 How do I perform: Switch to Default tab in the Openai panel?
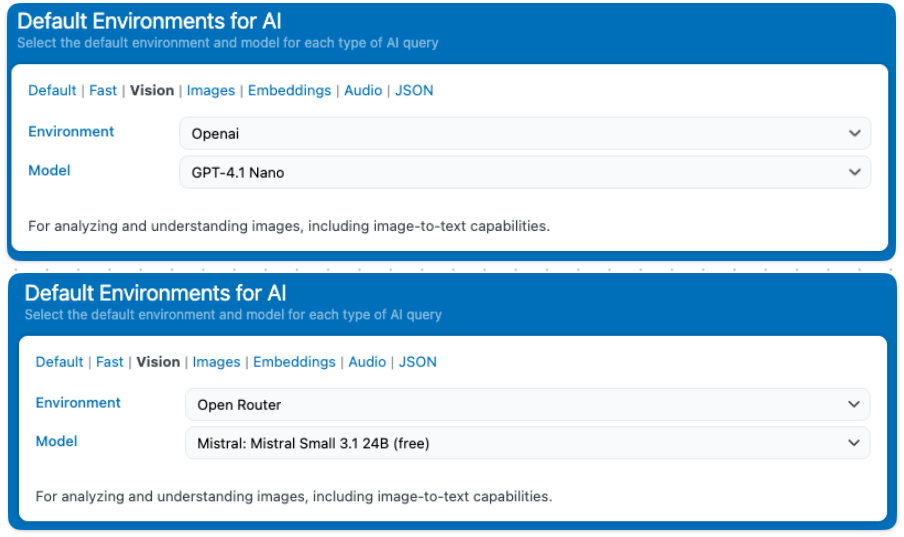tap(52, 90)
